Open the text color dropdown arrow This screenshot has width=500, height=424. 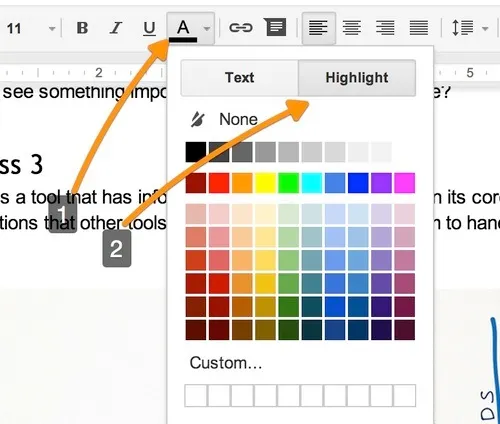click(207, 29)
